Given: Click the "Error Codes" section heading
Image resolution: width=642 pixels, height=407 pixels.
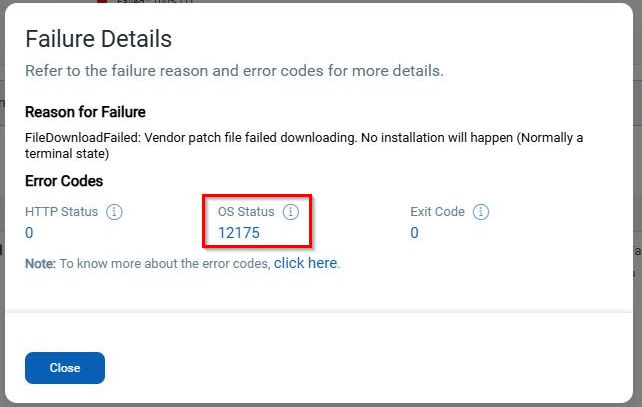Looking at the screenshot, I should coord(64,181).
